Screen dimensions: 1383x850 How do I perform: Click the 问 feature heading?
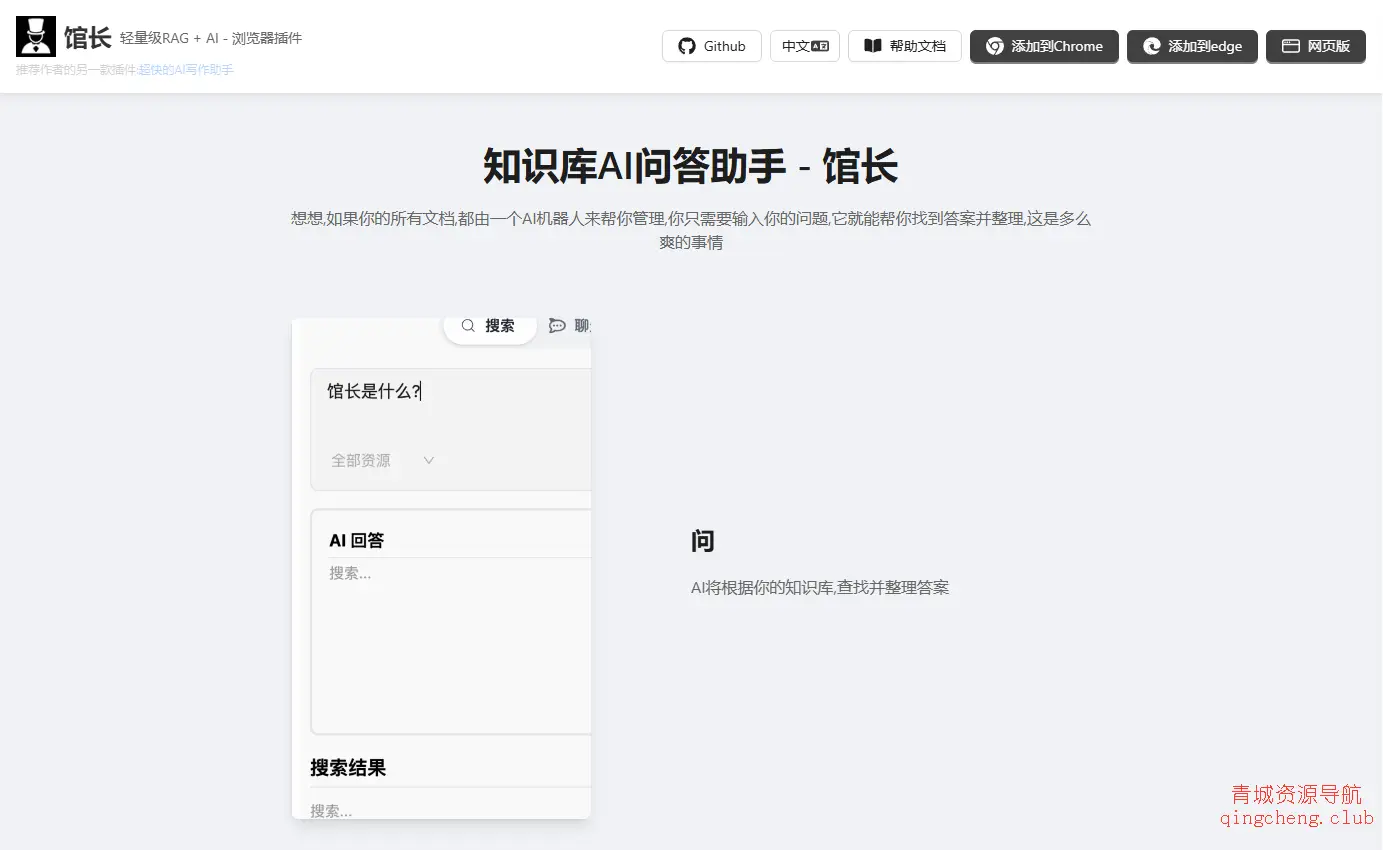pos(703,542)
